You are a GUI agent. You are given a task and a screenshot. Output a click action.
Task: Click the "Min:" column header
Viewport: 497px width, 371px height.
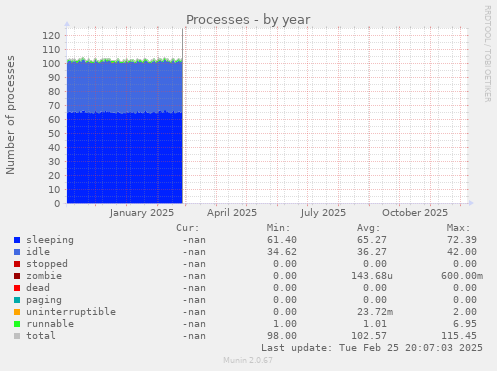pyautogui.click(x=278, y=228)
